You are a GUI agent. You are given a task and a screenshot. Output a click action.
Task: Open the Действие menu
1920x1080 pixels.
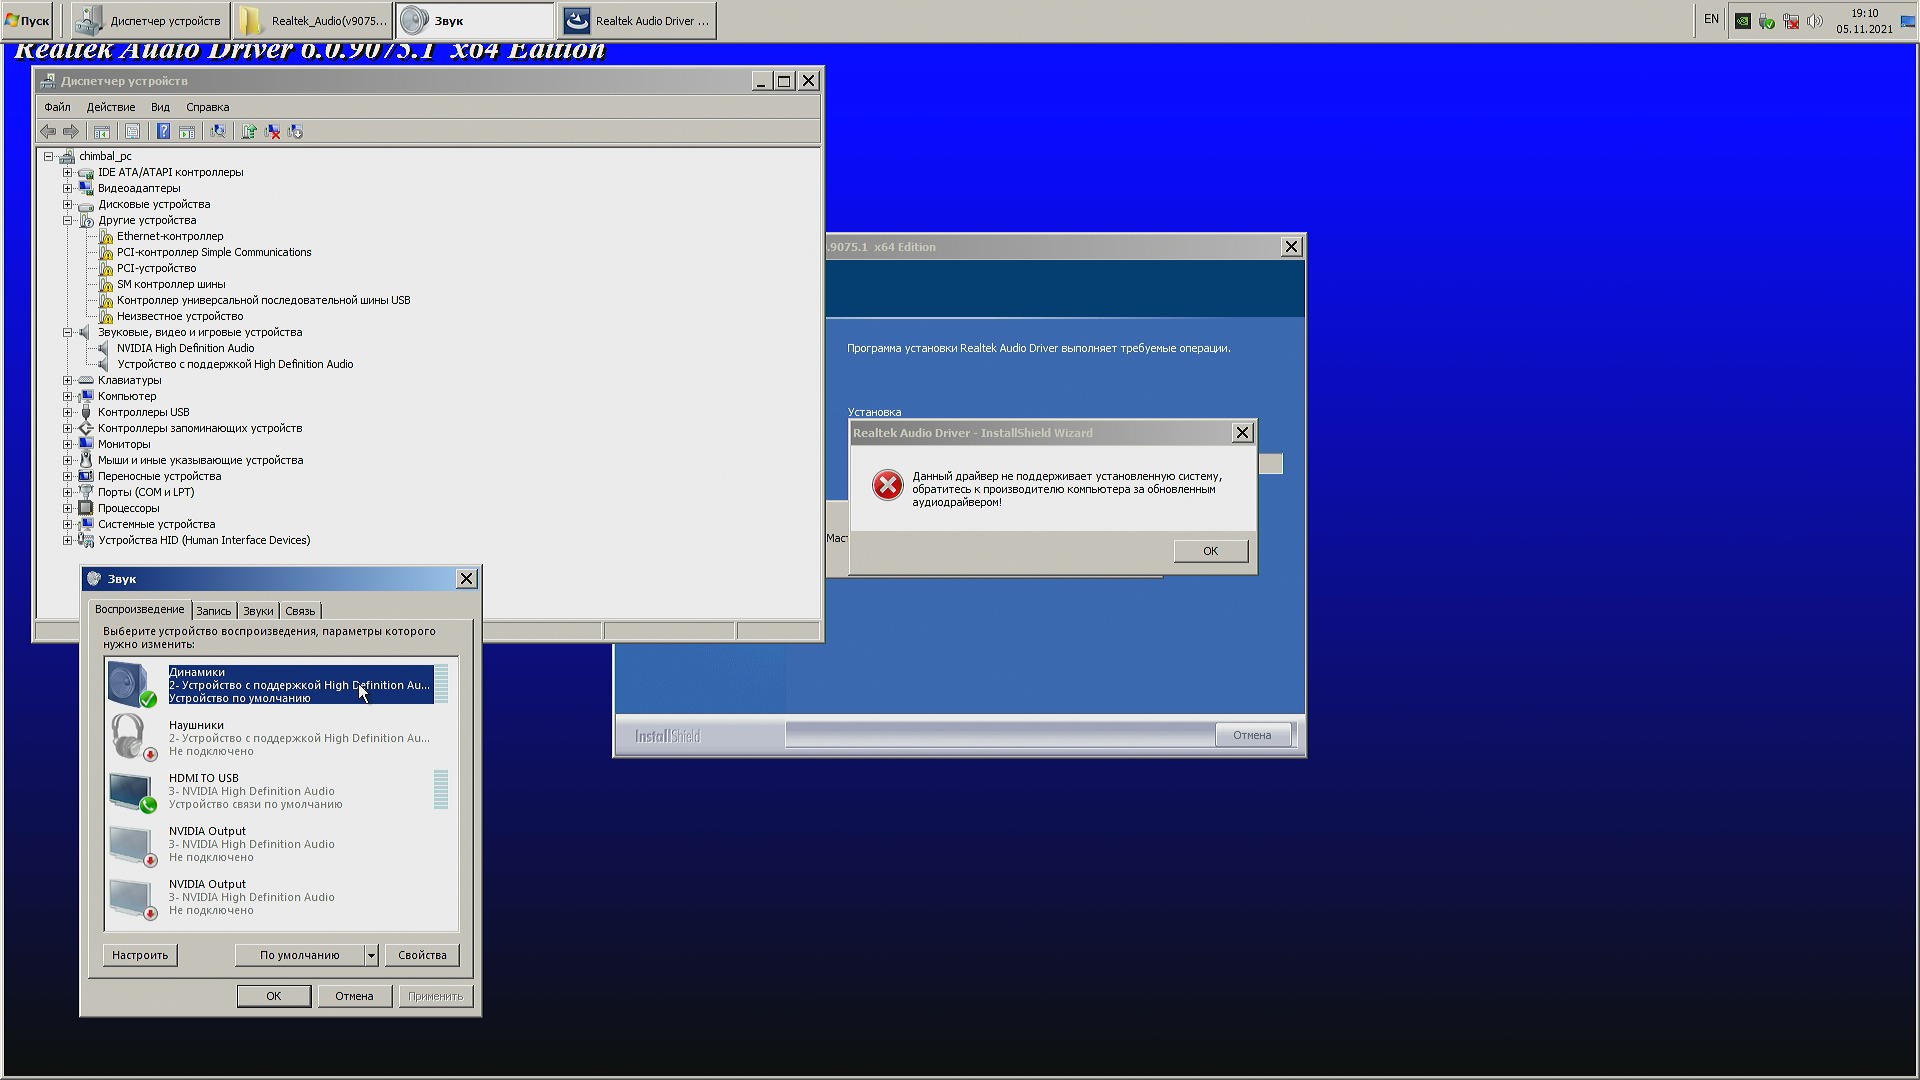pyautogui.click(x=110, y=107)
